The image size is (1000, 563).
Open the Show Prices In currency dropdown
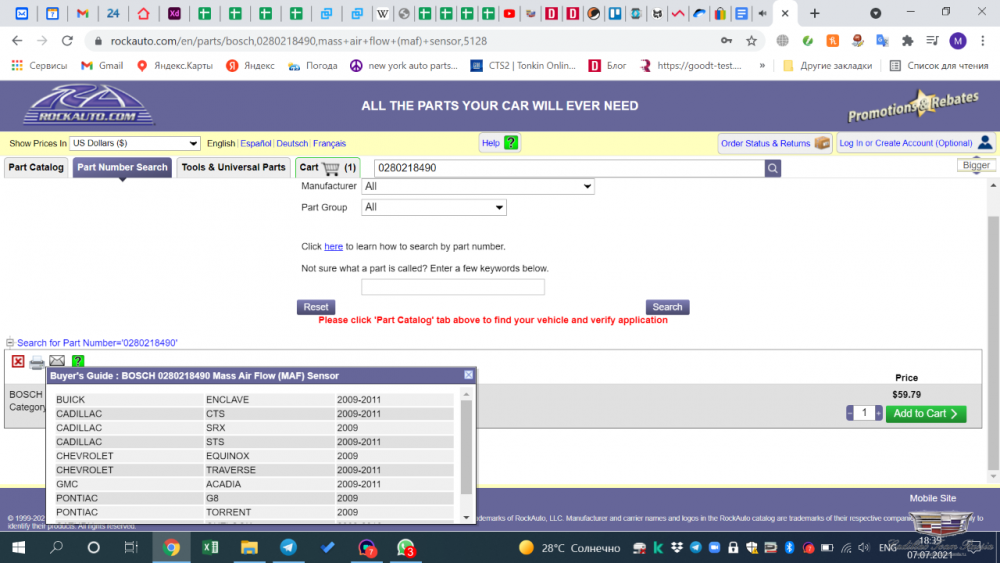(134, 144)
